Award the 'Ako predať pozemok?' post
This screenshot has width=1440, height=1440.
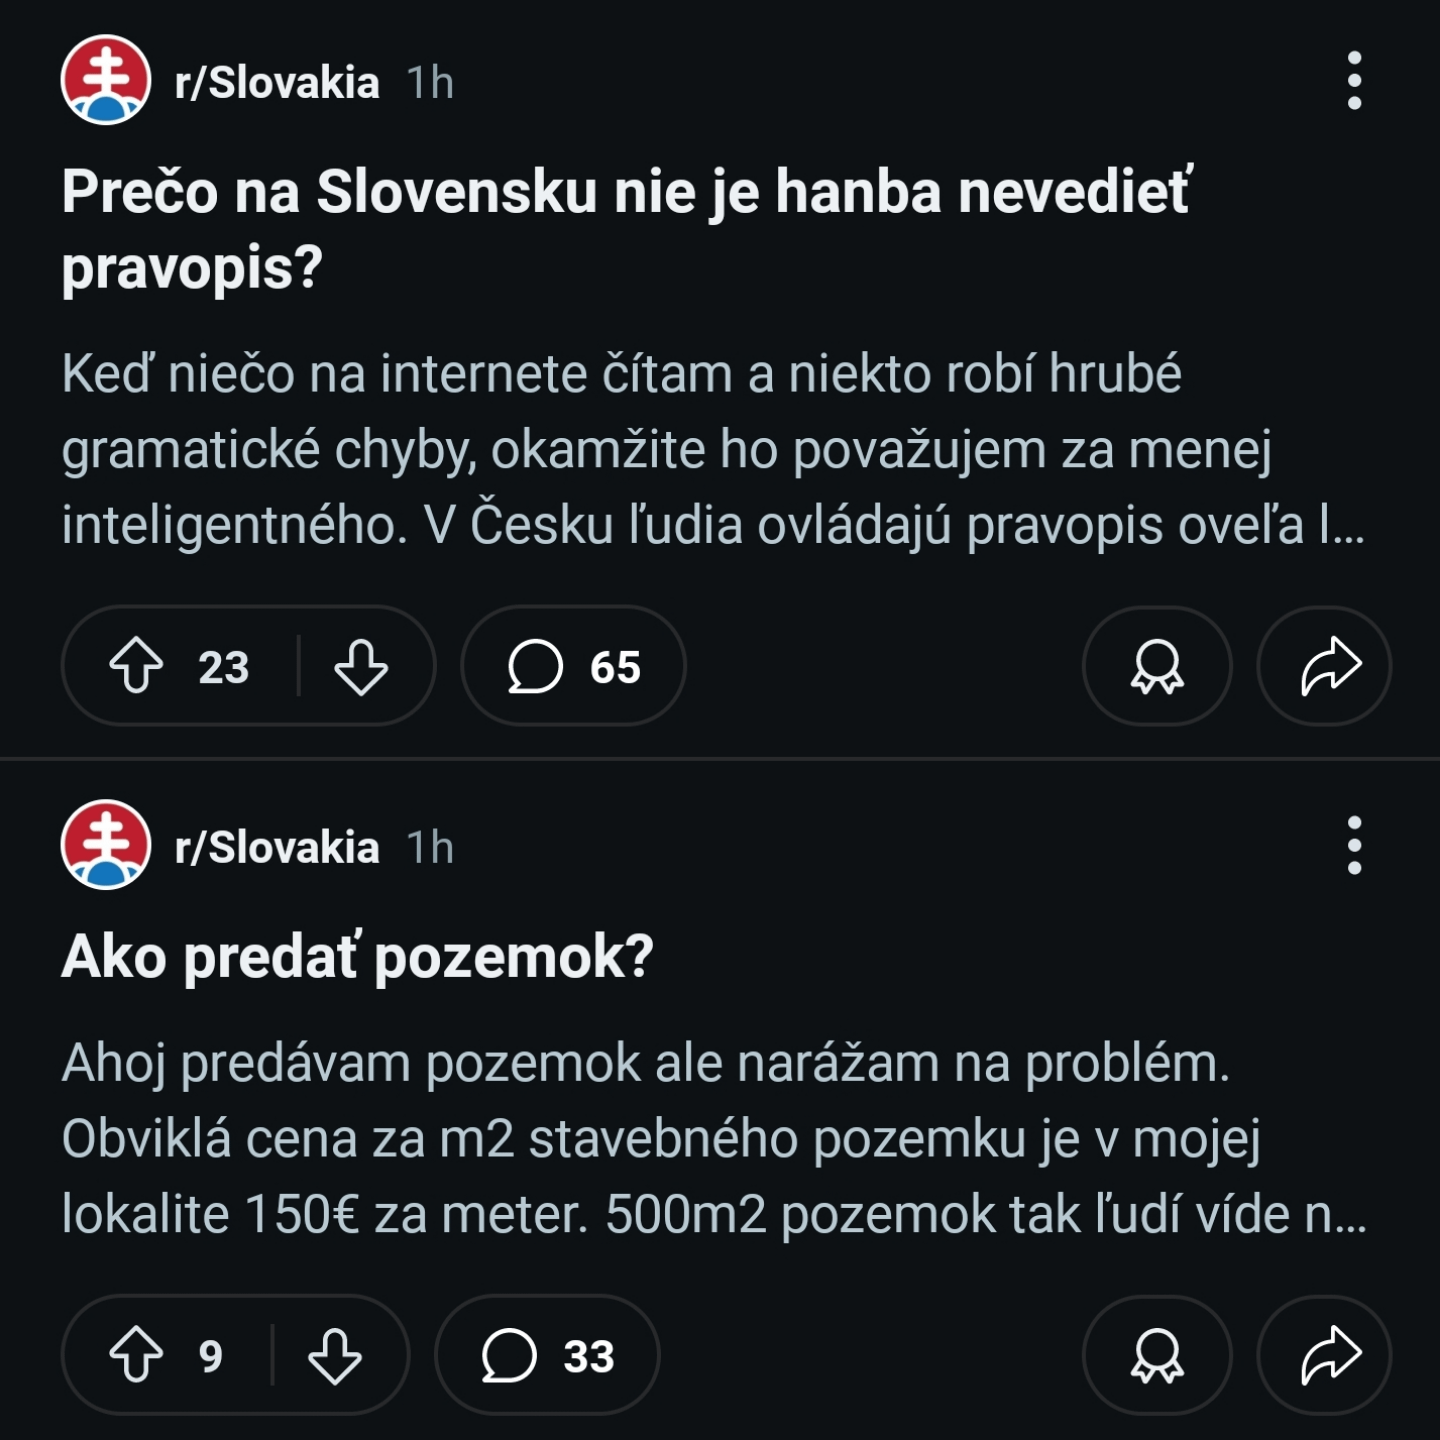pyautogui.click(x=1157, y=1355)
